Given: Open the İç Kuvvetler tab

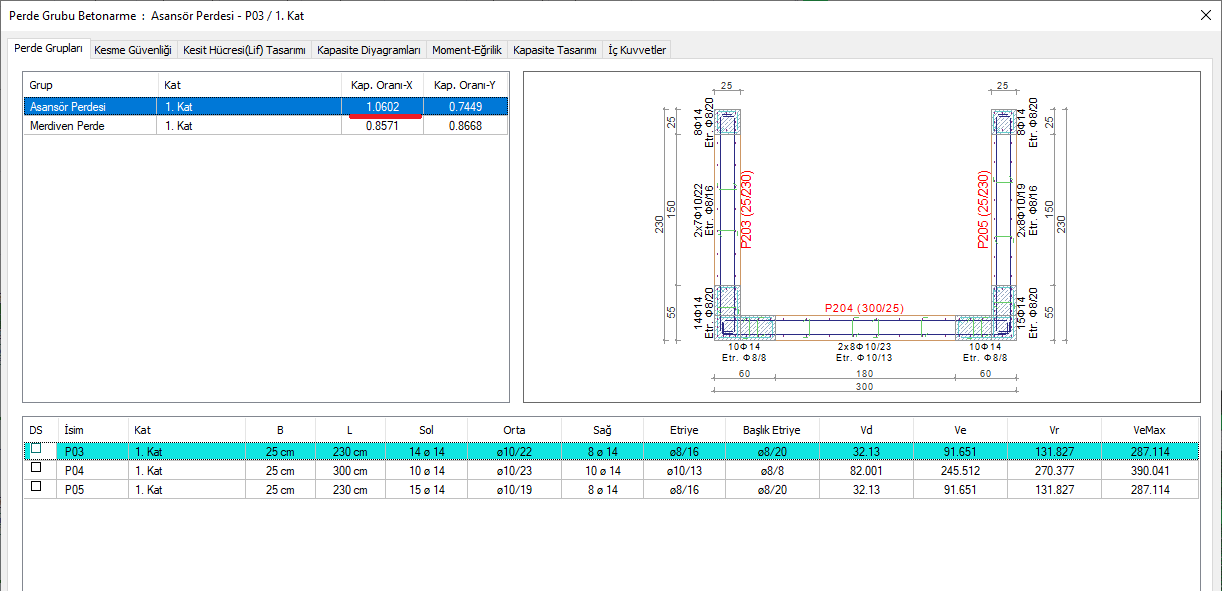Looking at the screenshot, I should tap(637, 50).
